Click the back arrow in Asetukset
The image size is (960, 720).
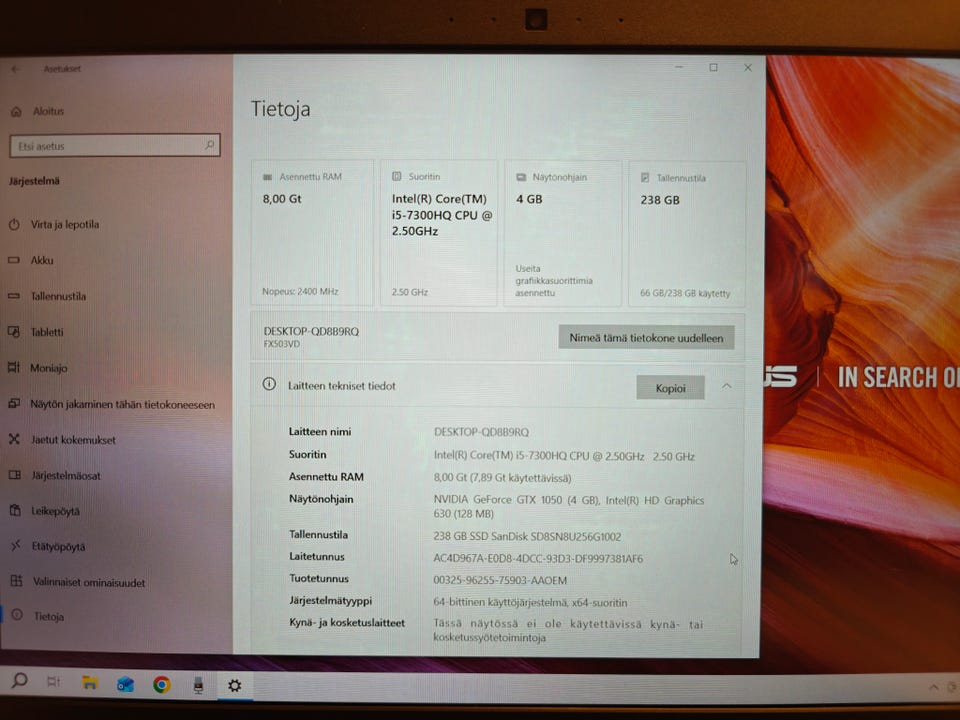click(16, 69)
